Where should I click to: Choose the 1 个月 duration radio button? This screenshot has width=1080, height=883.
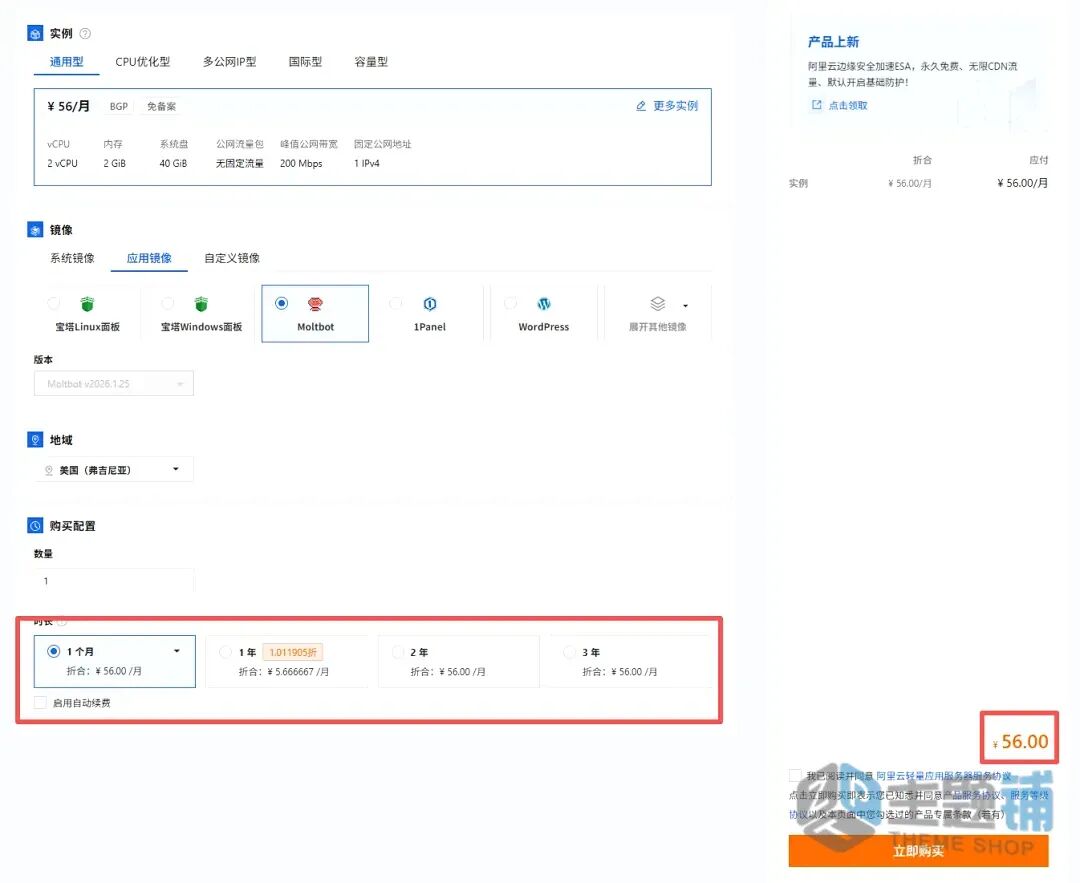point(53,651)
